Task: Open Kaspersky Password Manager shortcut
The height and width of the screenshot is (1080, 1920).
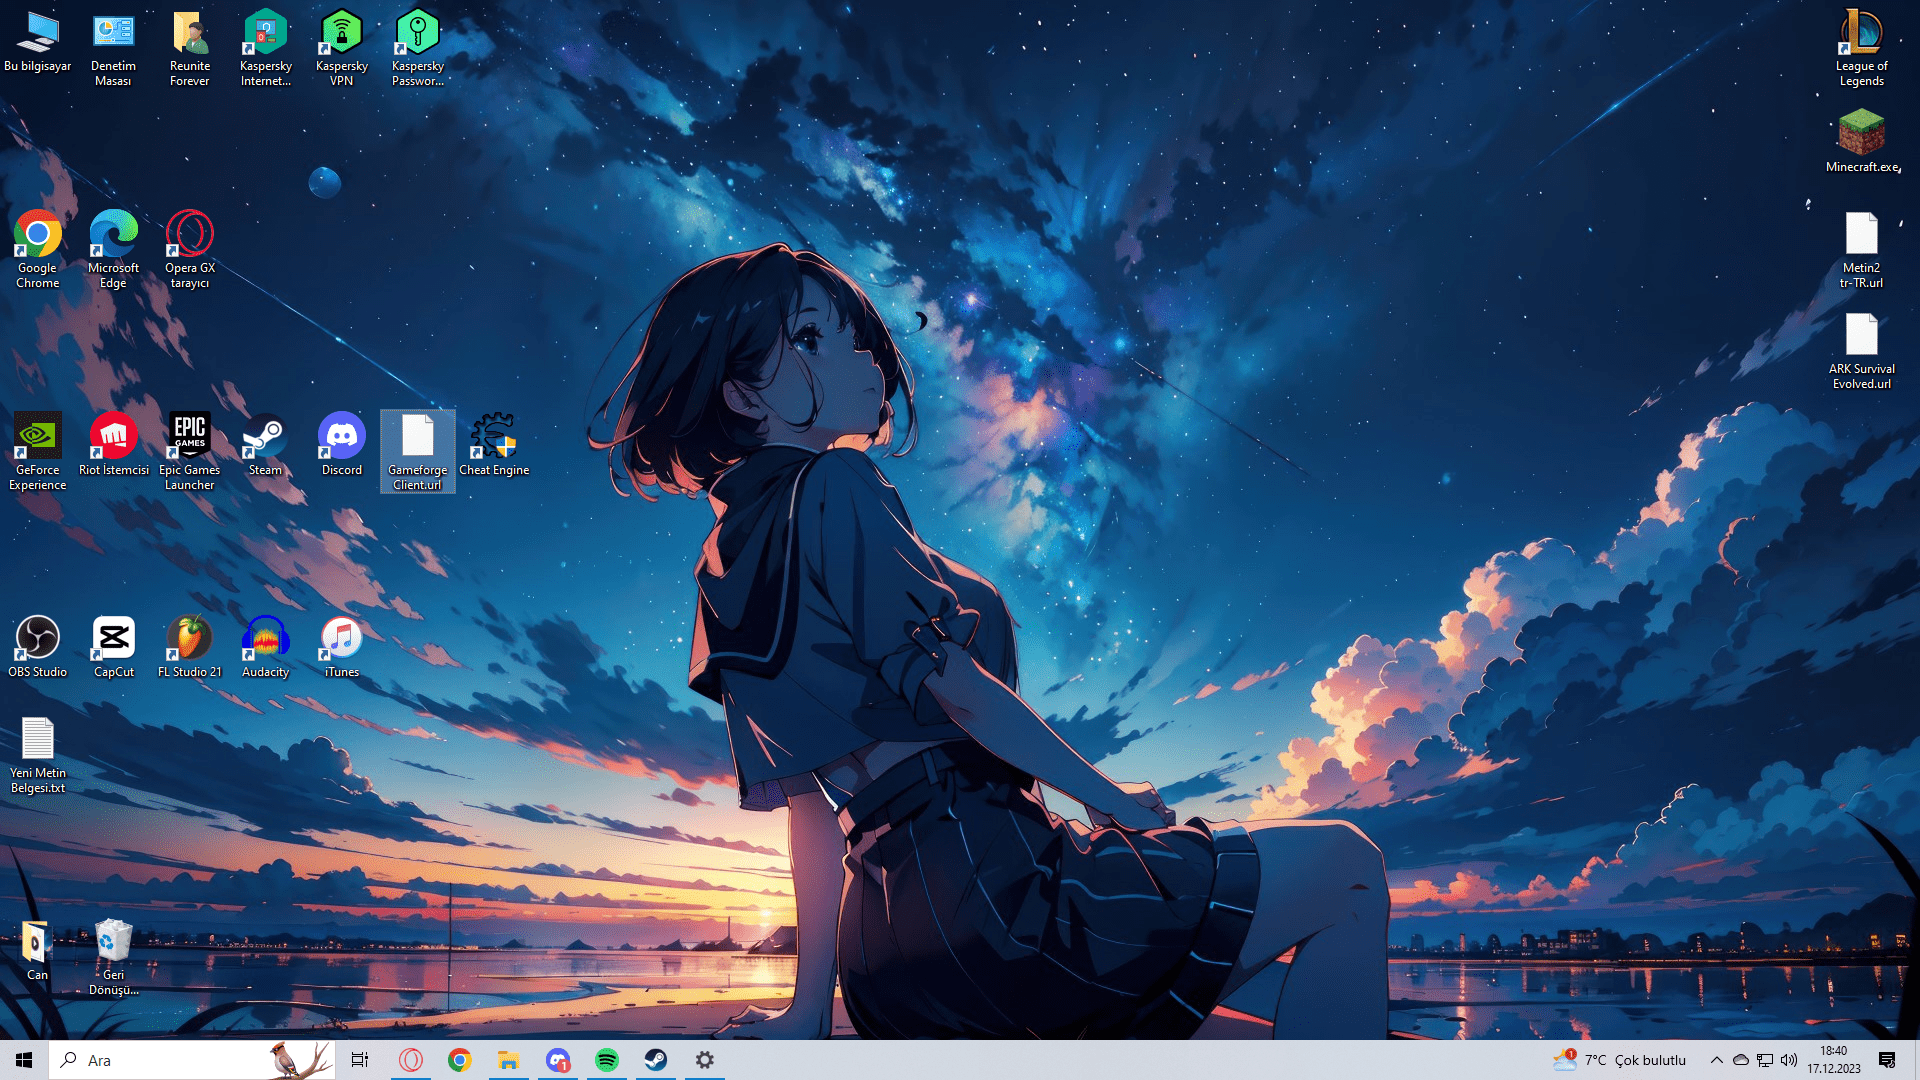Action: click(x=417, y=48)
